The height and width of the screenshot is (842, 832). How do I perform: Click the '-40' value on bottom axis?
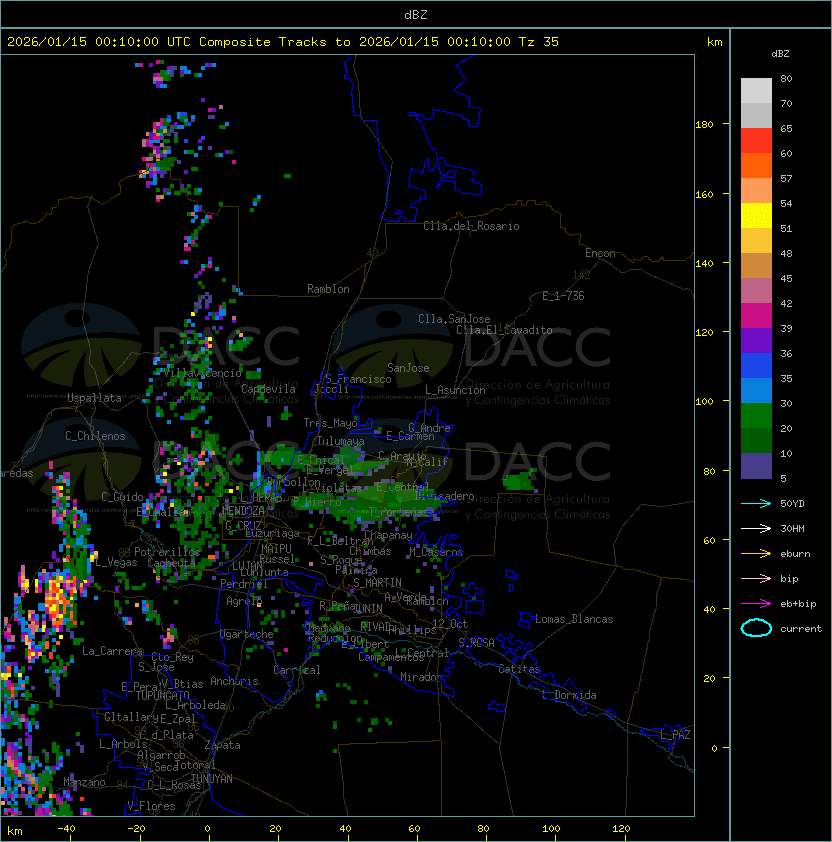pyautogui.click(x=66, y=829)
